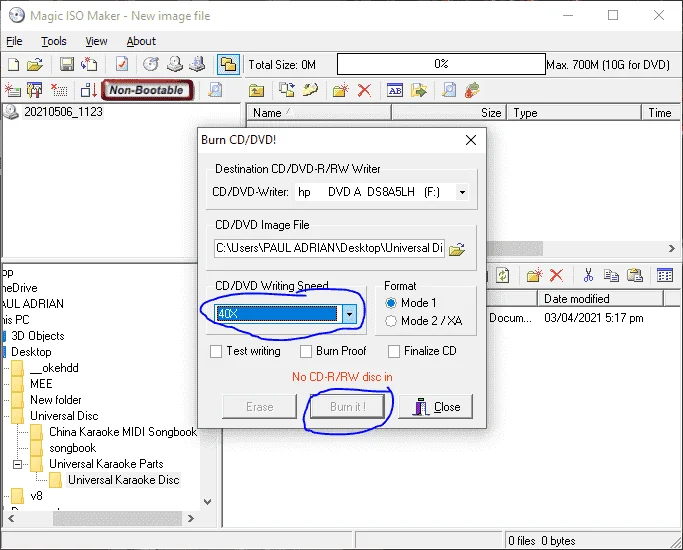683x550 pixels.
Task: Click the Burn CD/DVD toolbar icon
Action: [175, 64]
